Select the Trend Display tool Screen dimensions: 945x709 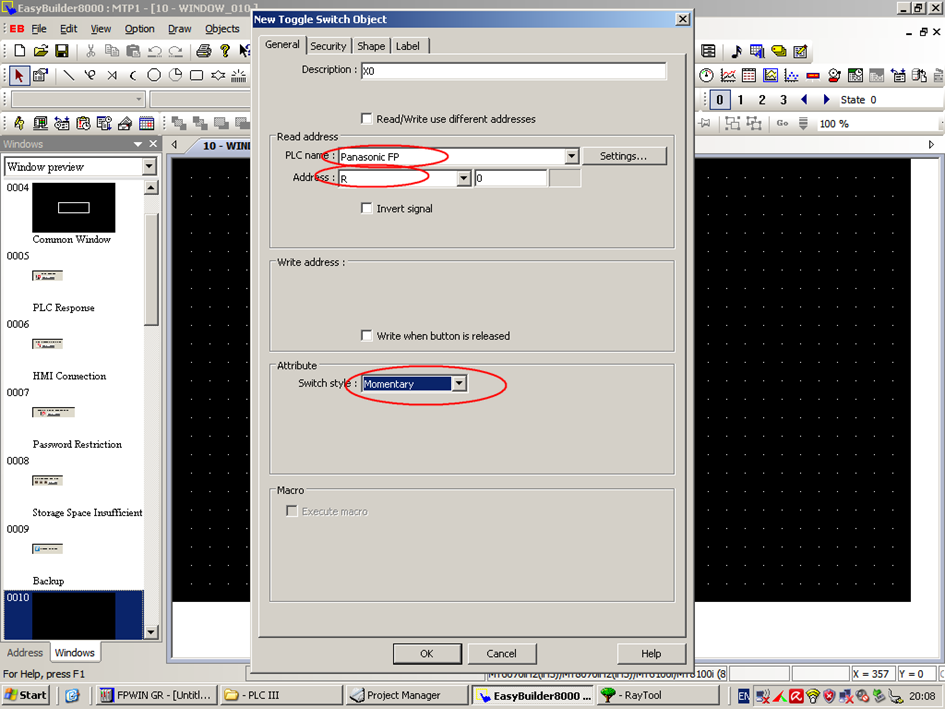coord(729,75)
